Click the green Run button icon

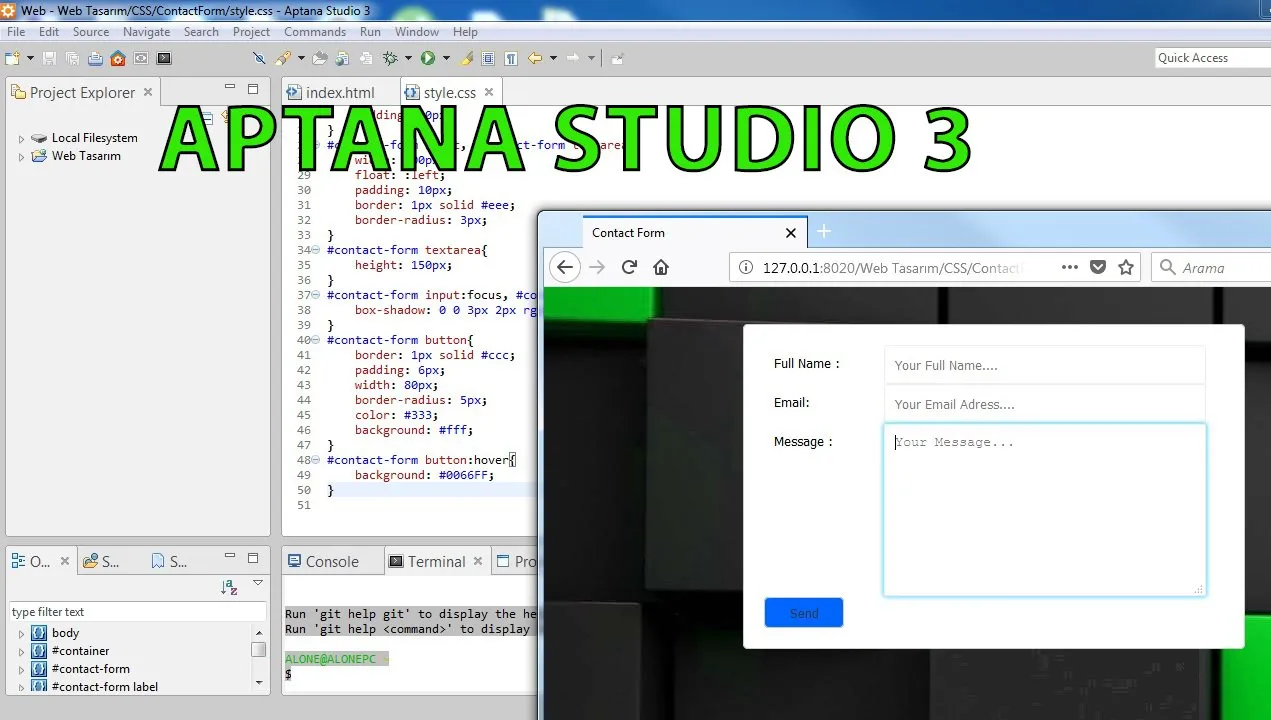point(428,59)
